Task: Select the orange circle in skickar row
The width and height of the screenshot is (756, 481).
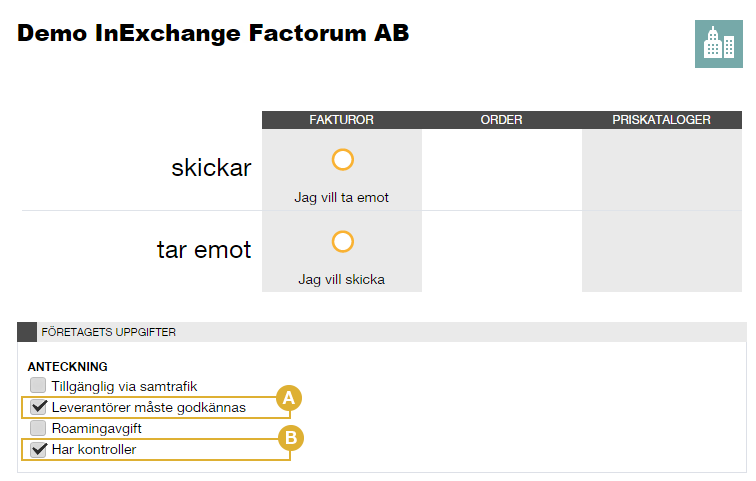Action: click(343, 160)
